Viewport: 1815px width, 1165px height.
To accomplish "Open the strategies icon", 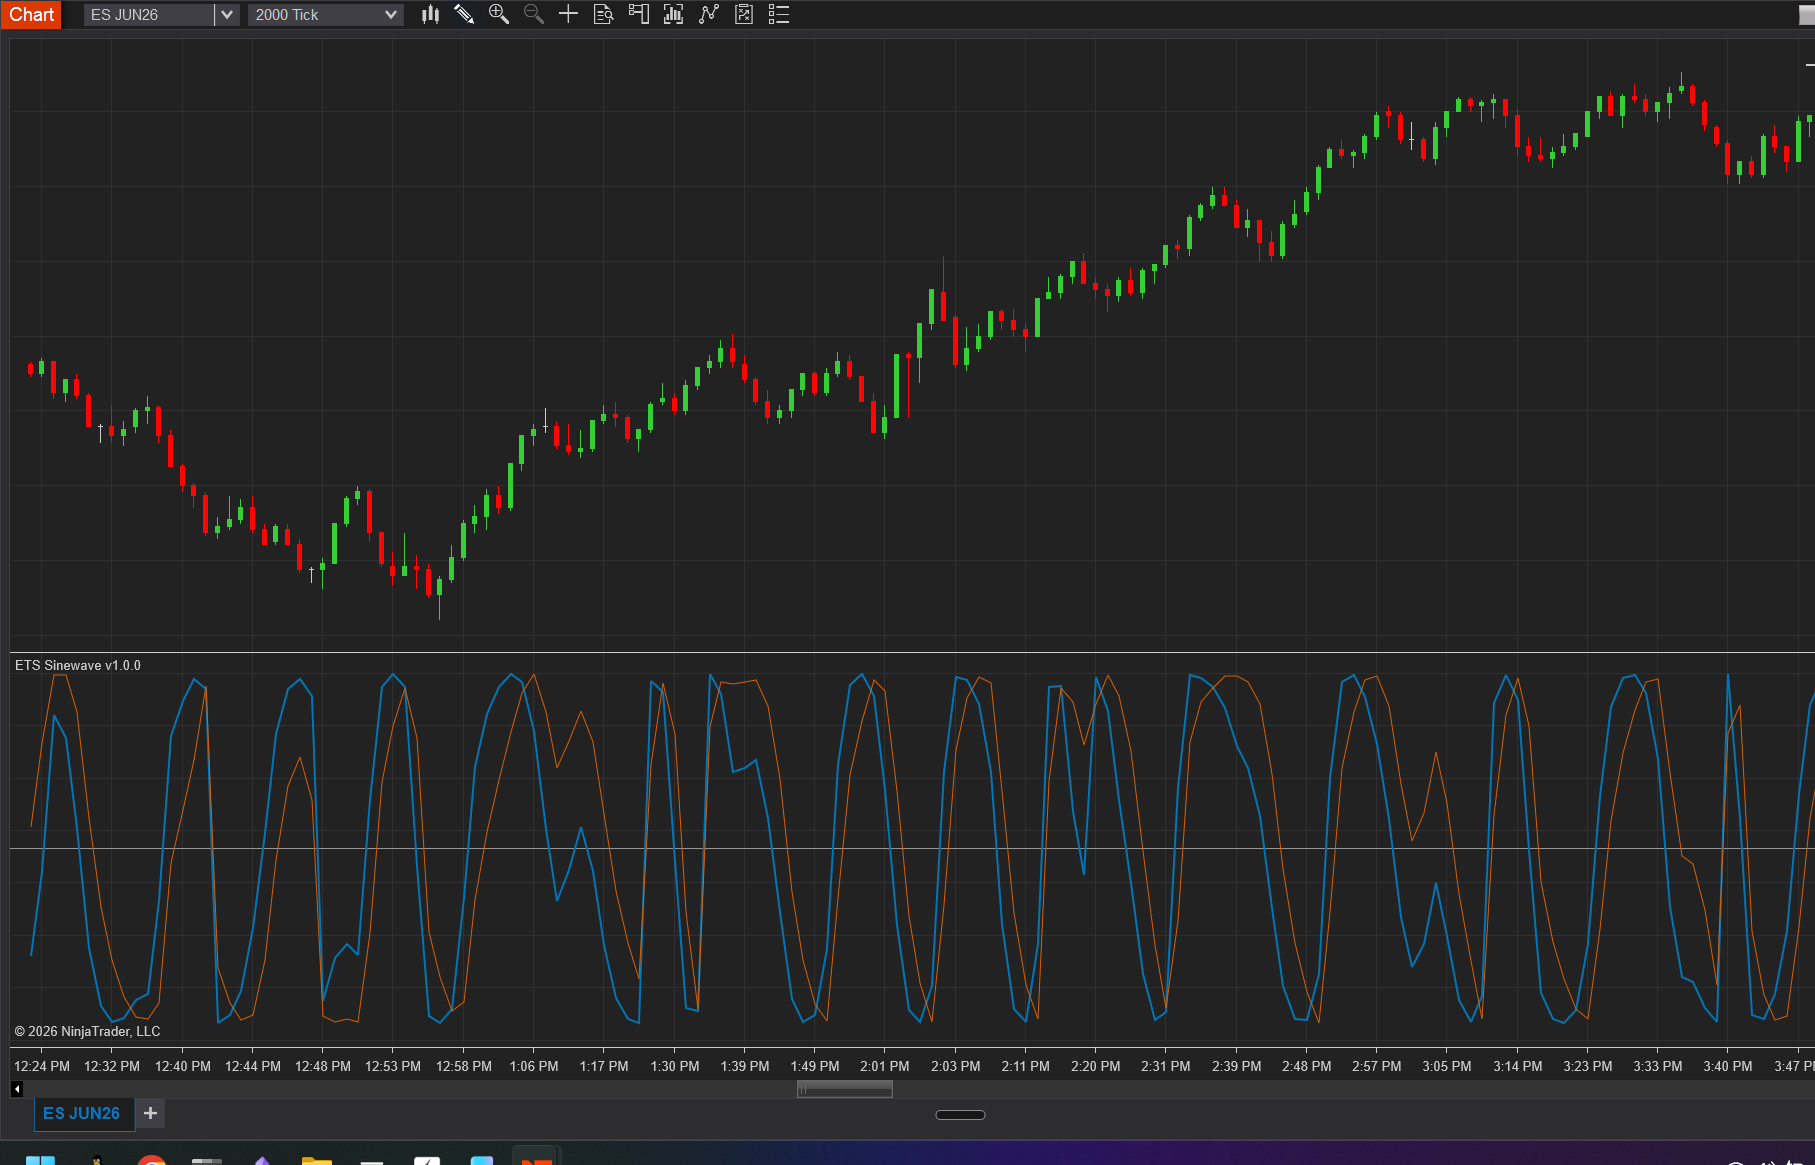I will tap(744, 14).
